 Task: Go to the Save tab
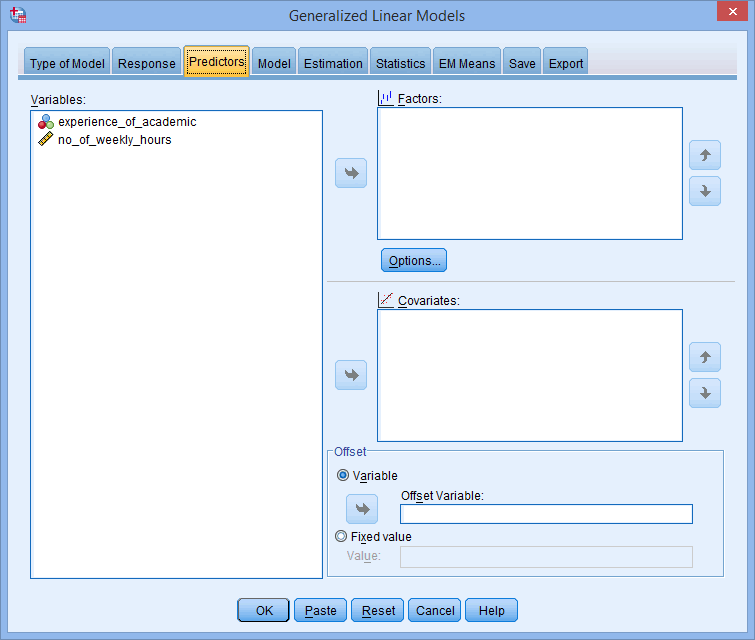522,62
